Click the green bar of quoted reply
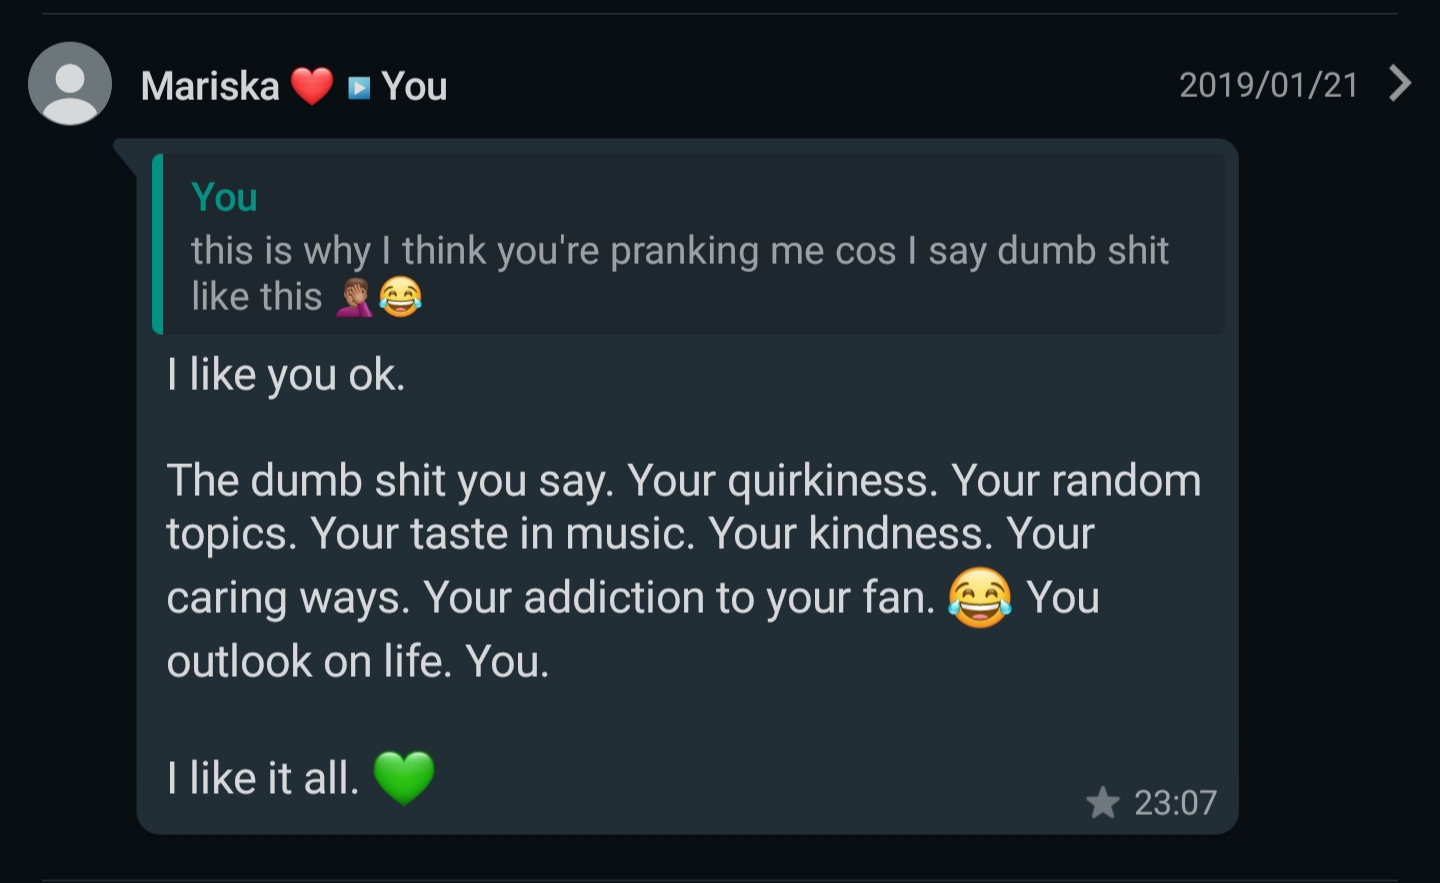This screenshot has height=883, width=1440. point(158,245)
